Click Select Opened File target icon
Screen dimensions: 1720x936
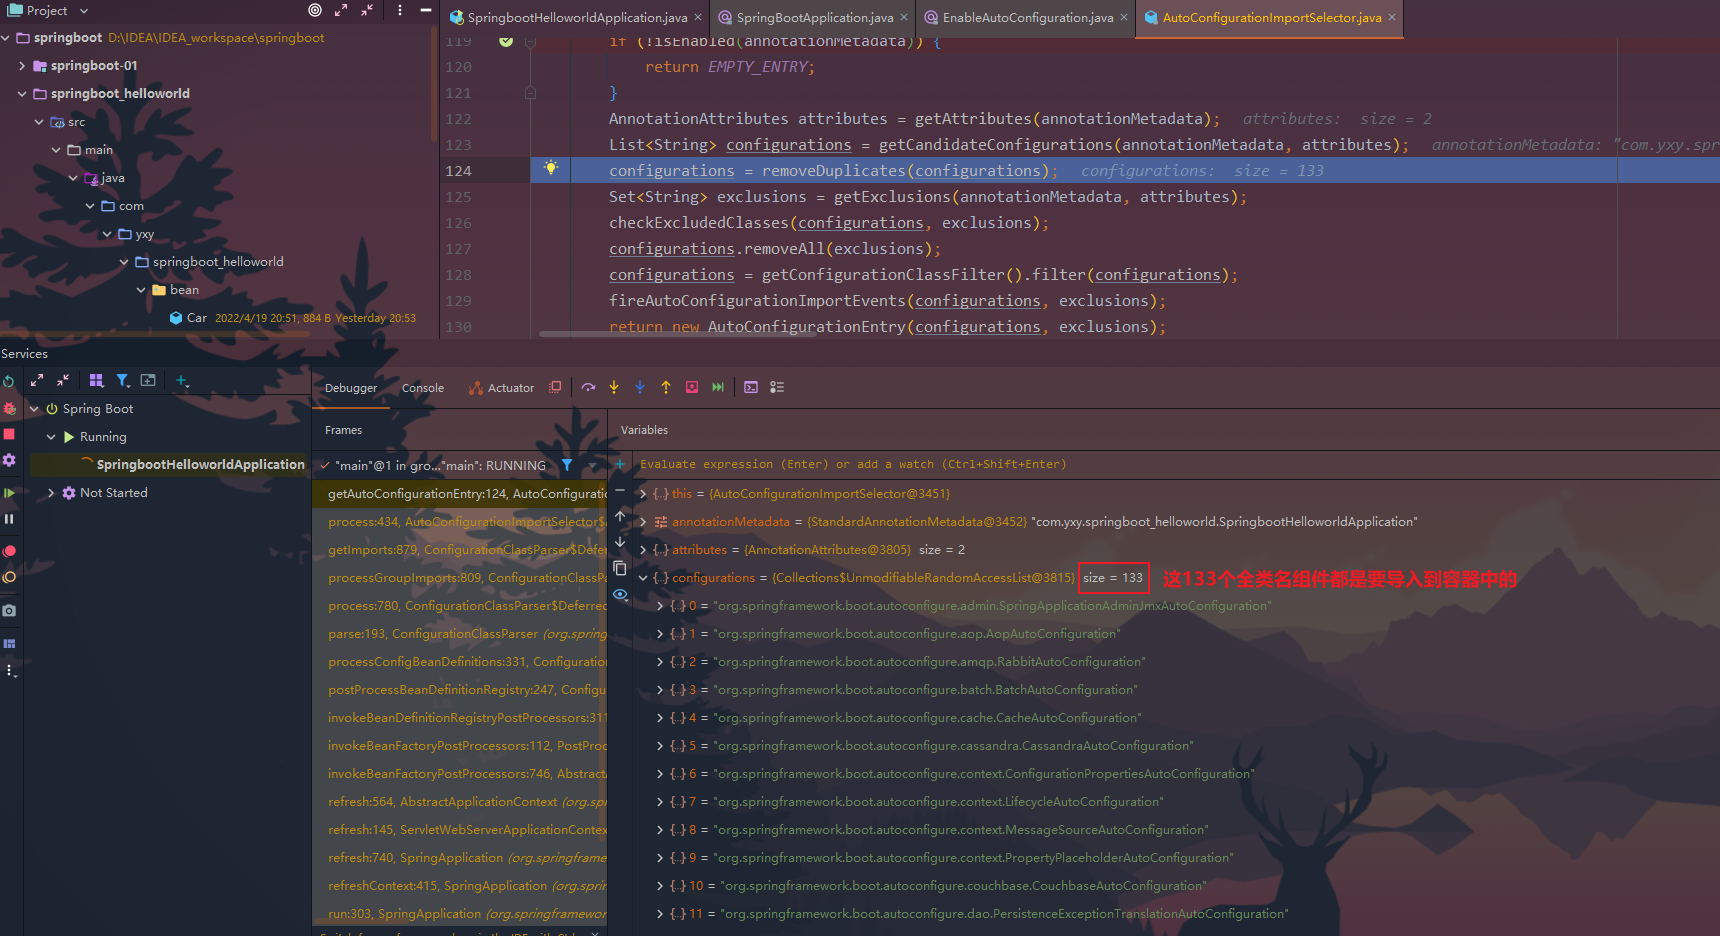(315, 10)
